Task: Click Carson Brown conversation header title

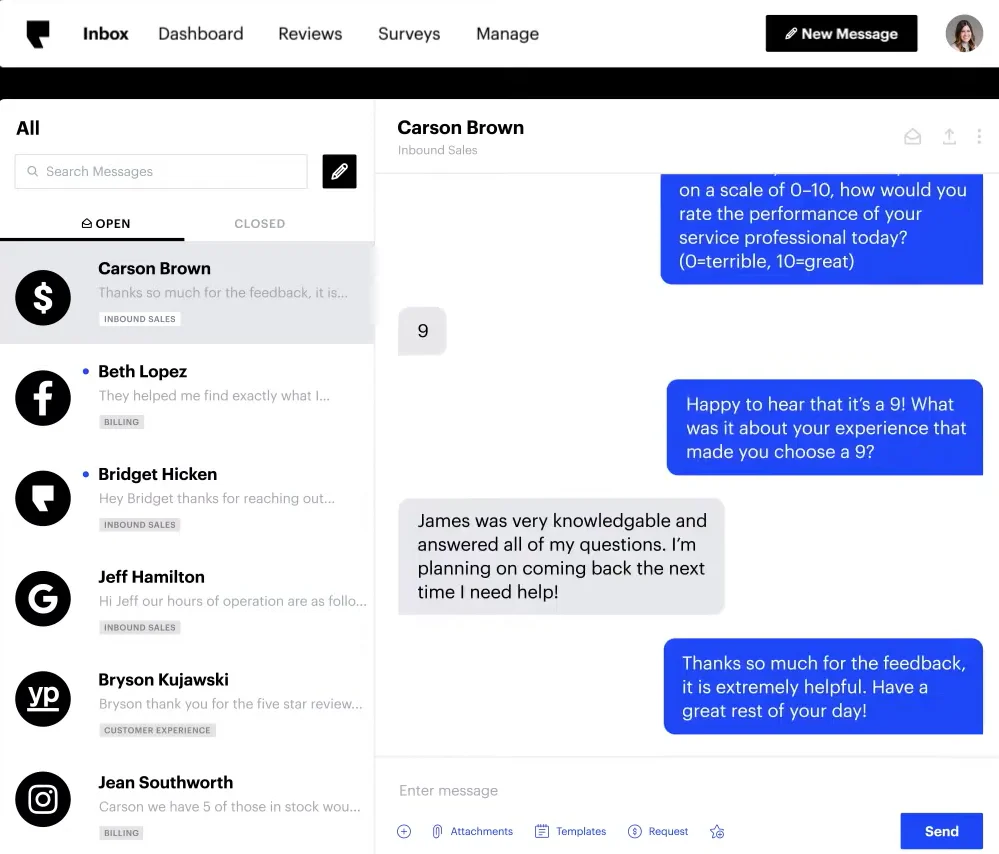Action: click(x=461, y=127)
